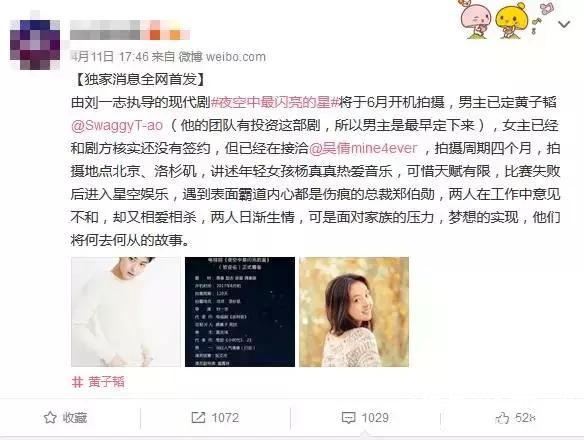Open the blurred username profile link
The width and height of the screenshot is (584, 440).
[130, 30]
